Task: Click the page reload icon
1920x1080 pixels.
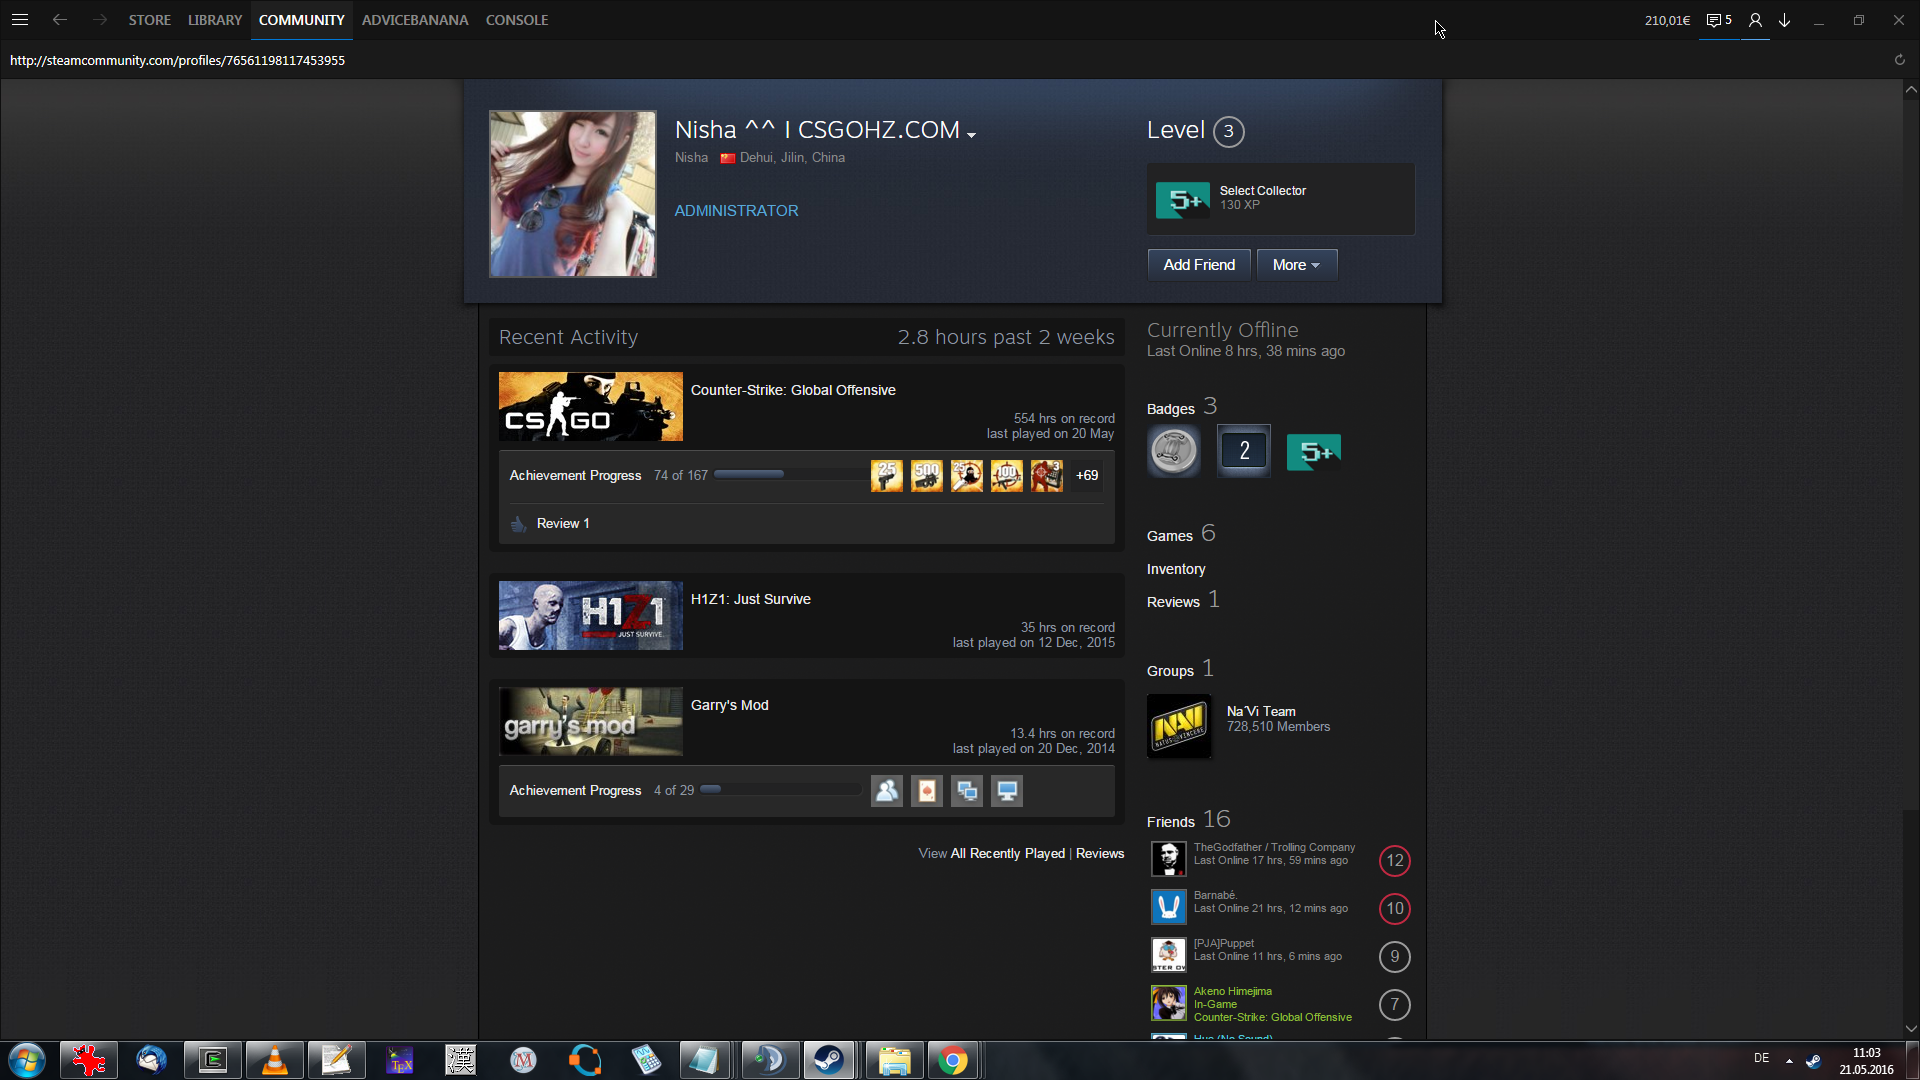Action: pyautogui.click(x=1899, y=60)
